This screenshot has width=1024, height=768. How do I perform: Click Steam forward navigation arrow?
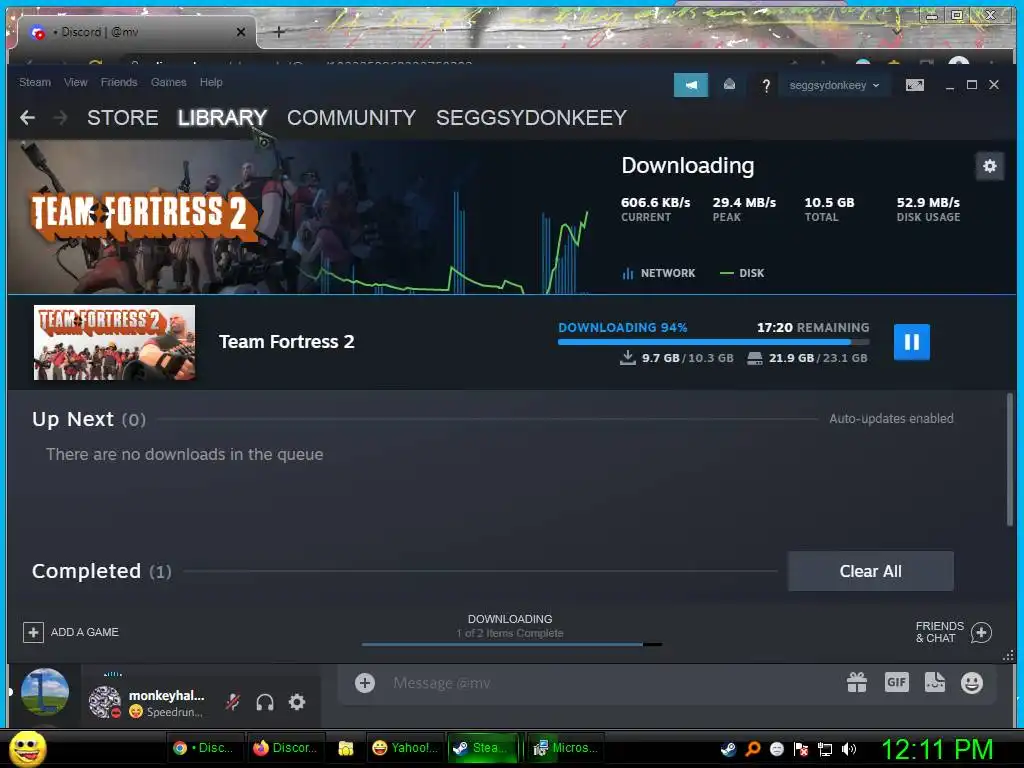coord(60,118)
